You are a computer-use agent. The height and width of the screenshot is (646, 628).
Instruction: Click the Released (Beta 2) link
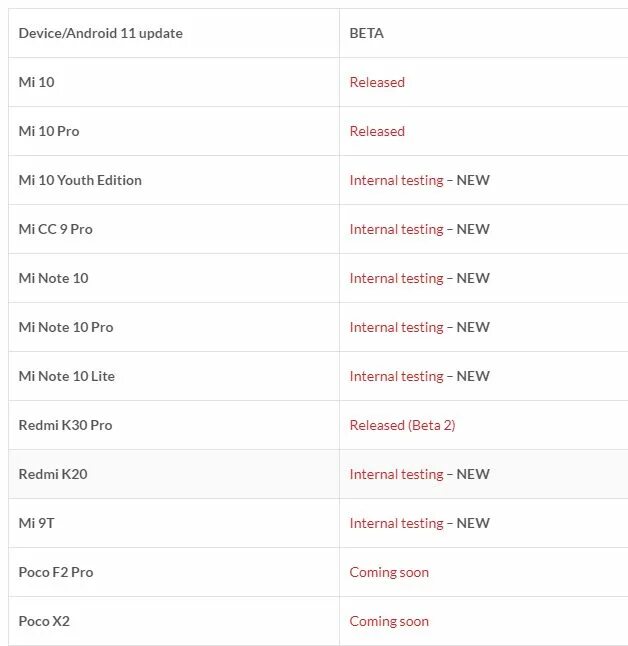pyautogui.click(x=402, y=425)
